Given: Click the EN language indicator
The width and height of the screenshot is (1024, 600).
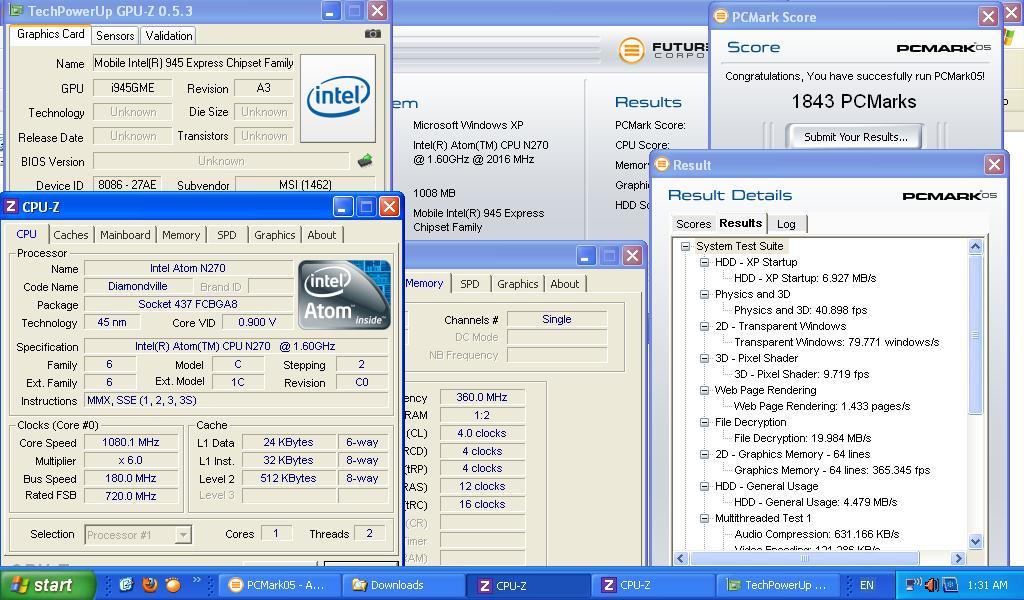Looking at the screenshot, I should click(867, 585).
